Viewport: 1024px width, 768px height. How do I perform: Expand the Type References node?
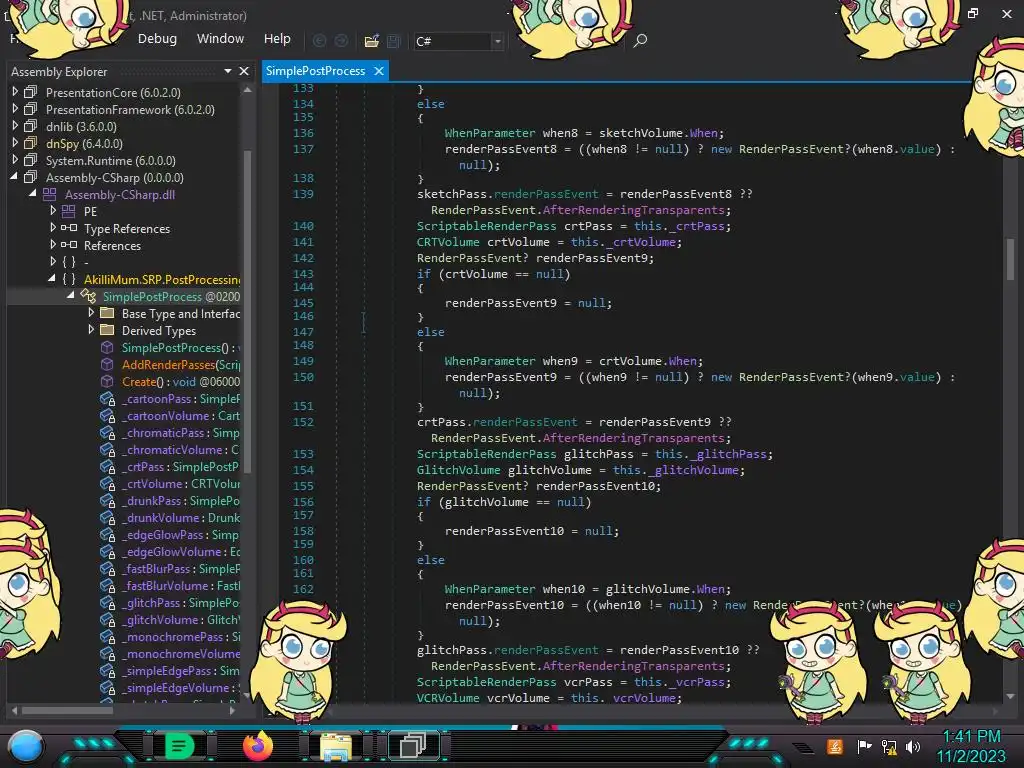pos(53,228)
